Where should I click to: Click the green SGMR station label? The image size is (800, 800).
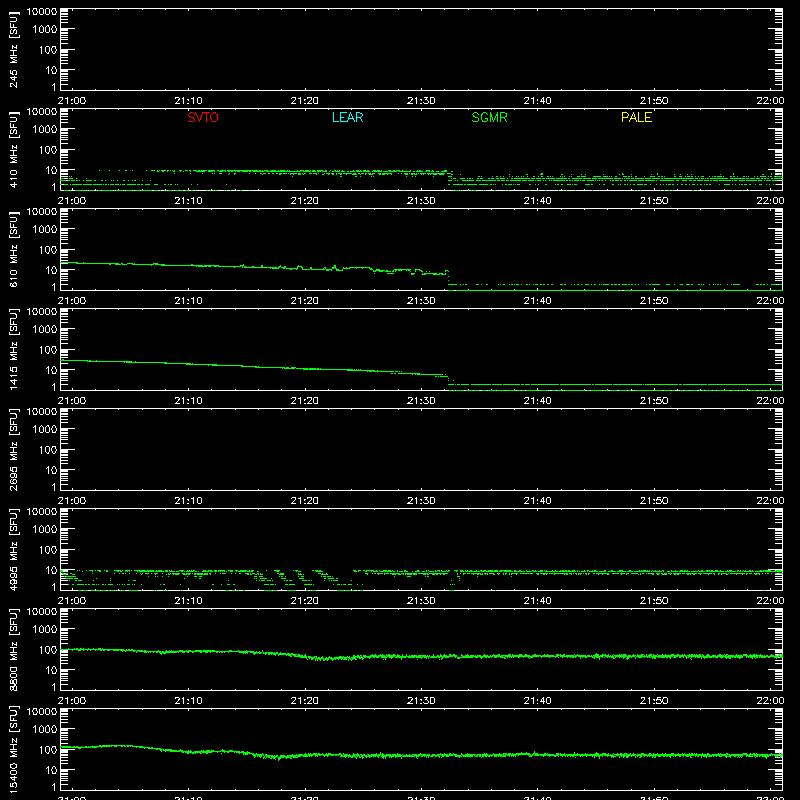489,117
